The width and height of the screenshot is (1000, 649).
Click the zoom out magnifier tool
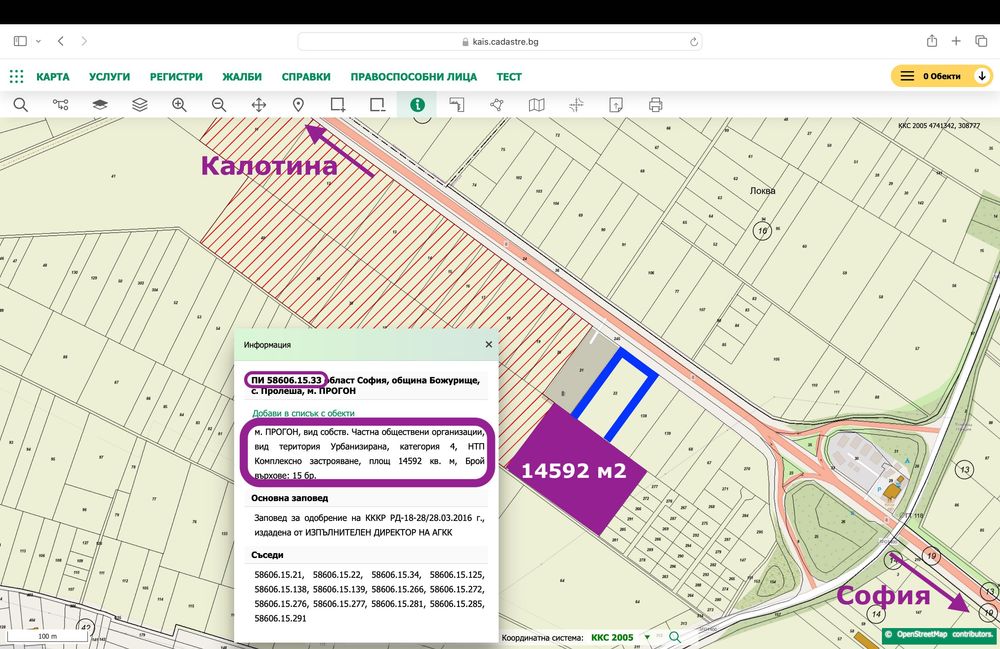coord(219,104)
